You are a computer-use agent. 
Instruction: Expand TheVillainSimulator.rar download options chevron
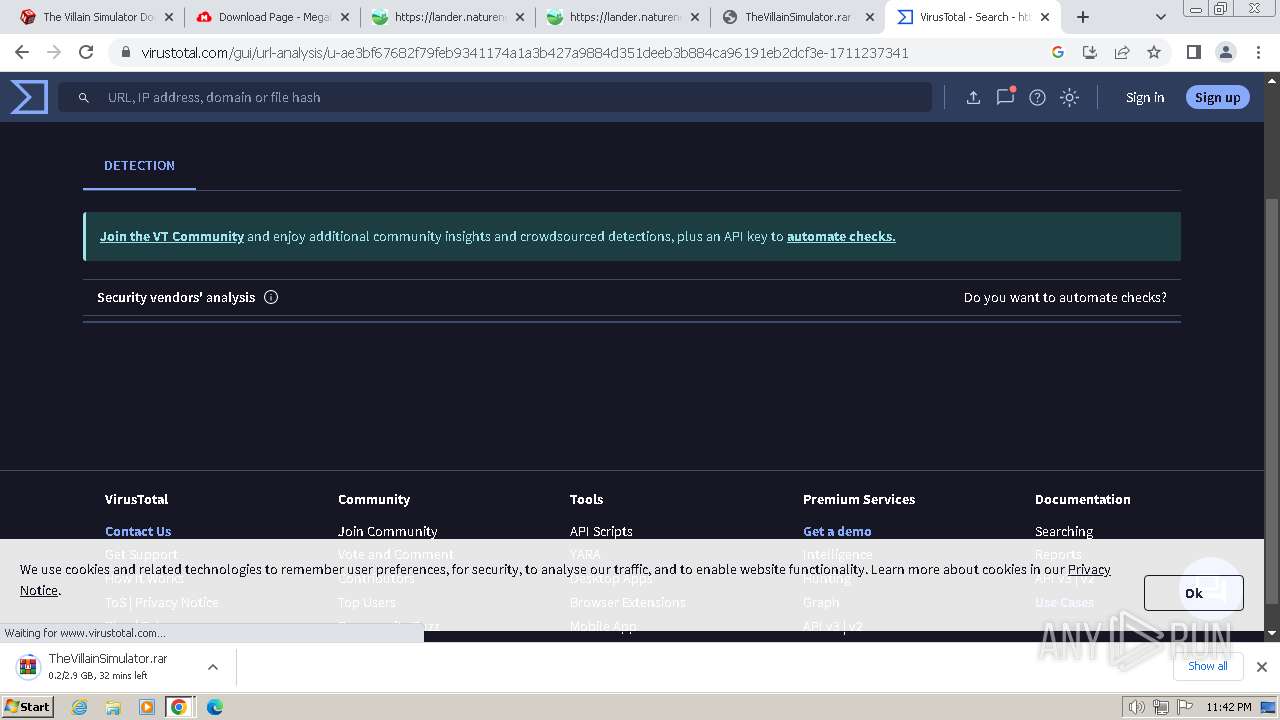point(213,667)
